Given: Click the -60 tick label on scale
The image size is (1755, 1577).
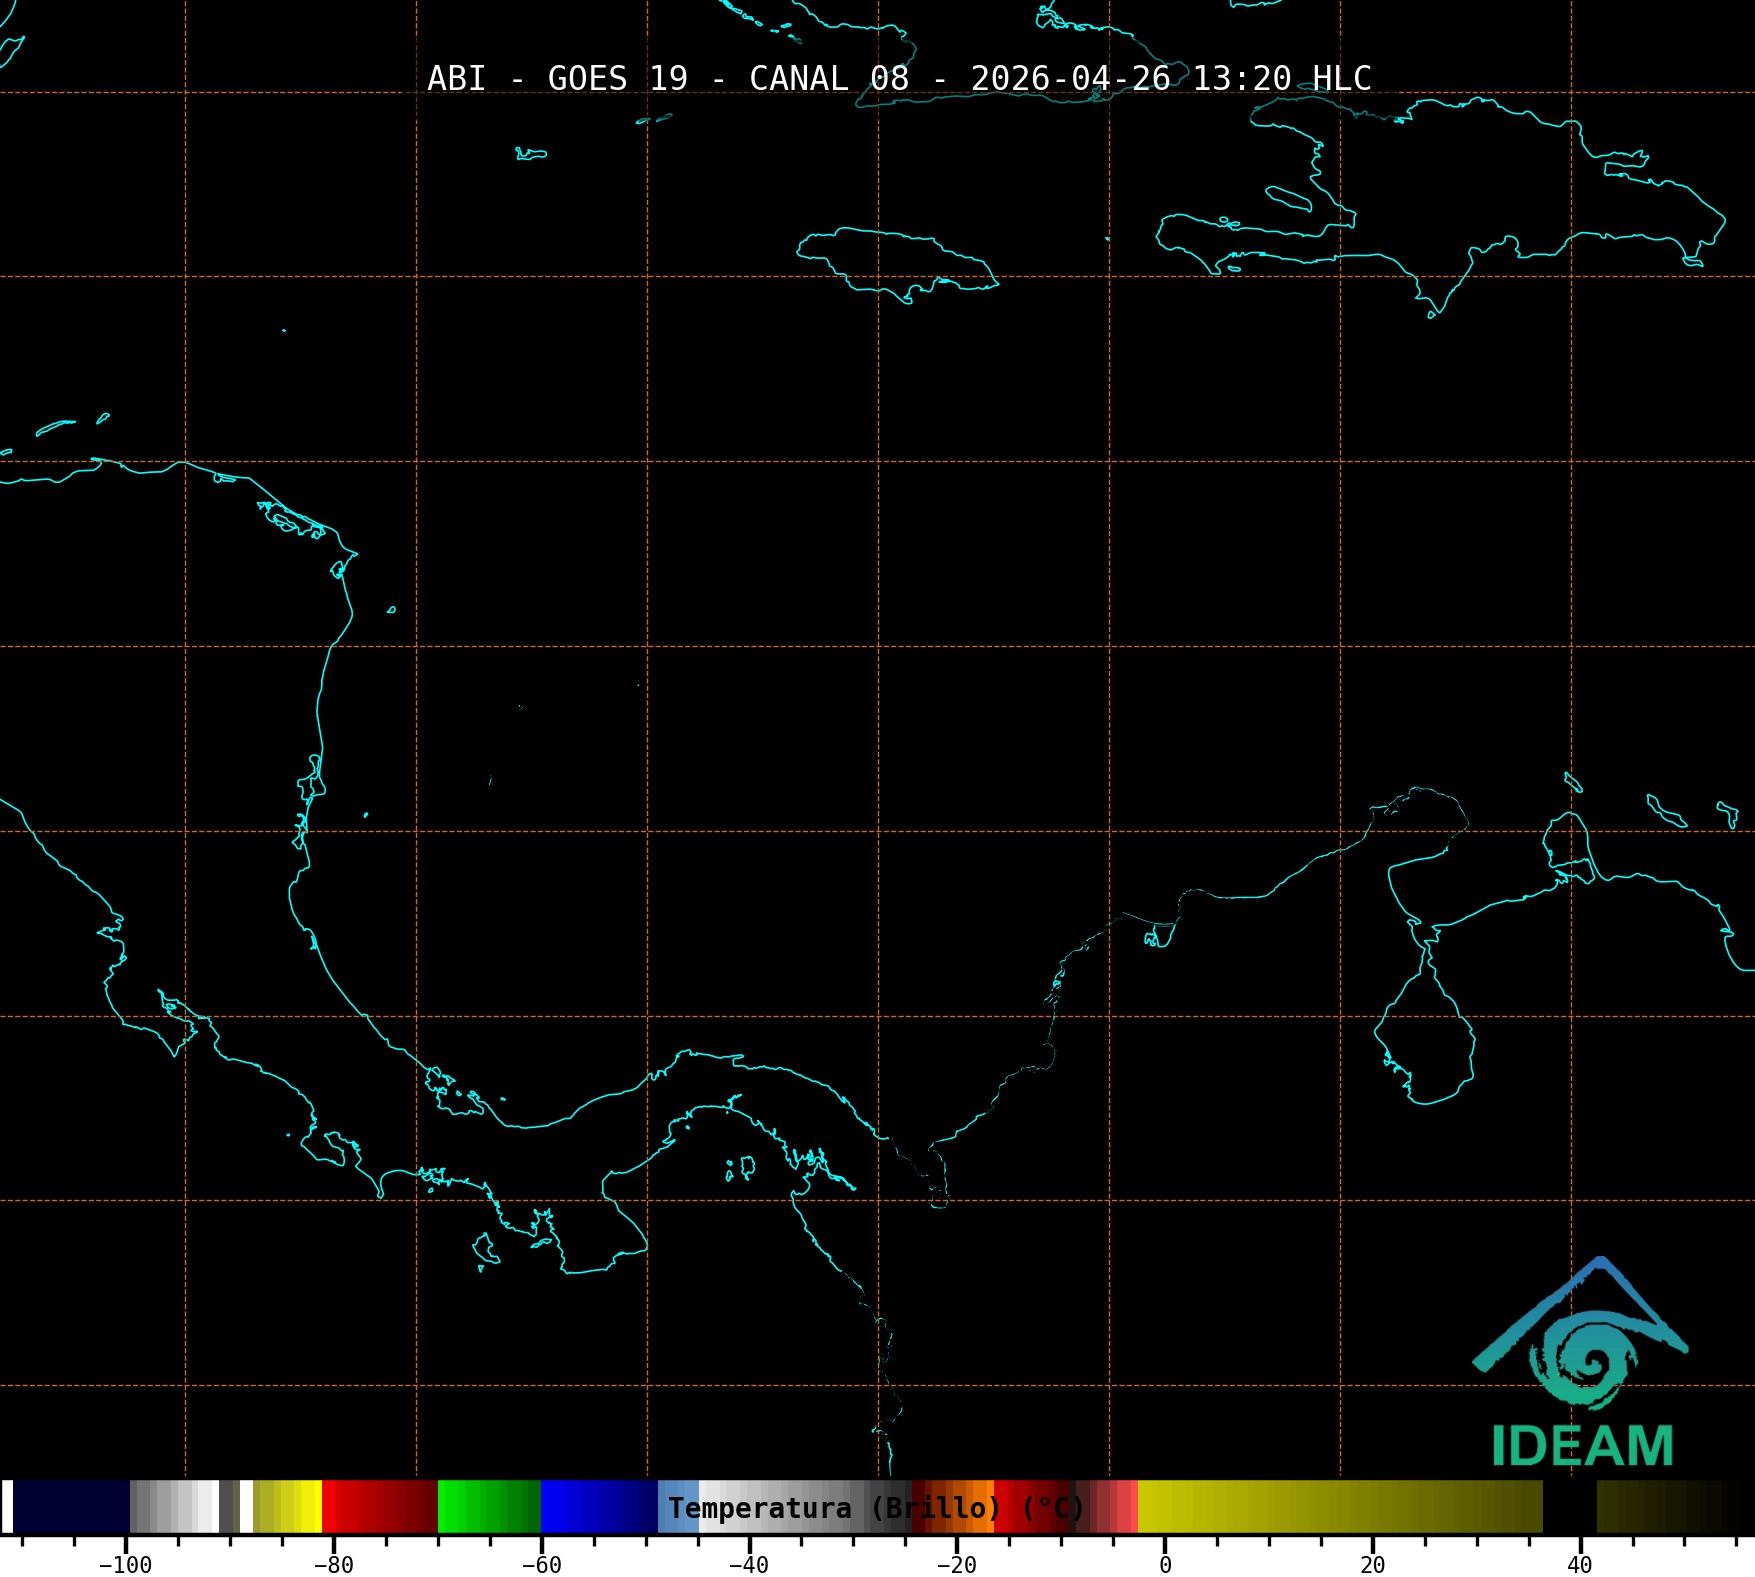Looking at the screenshot, I should point(541,1564).
